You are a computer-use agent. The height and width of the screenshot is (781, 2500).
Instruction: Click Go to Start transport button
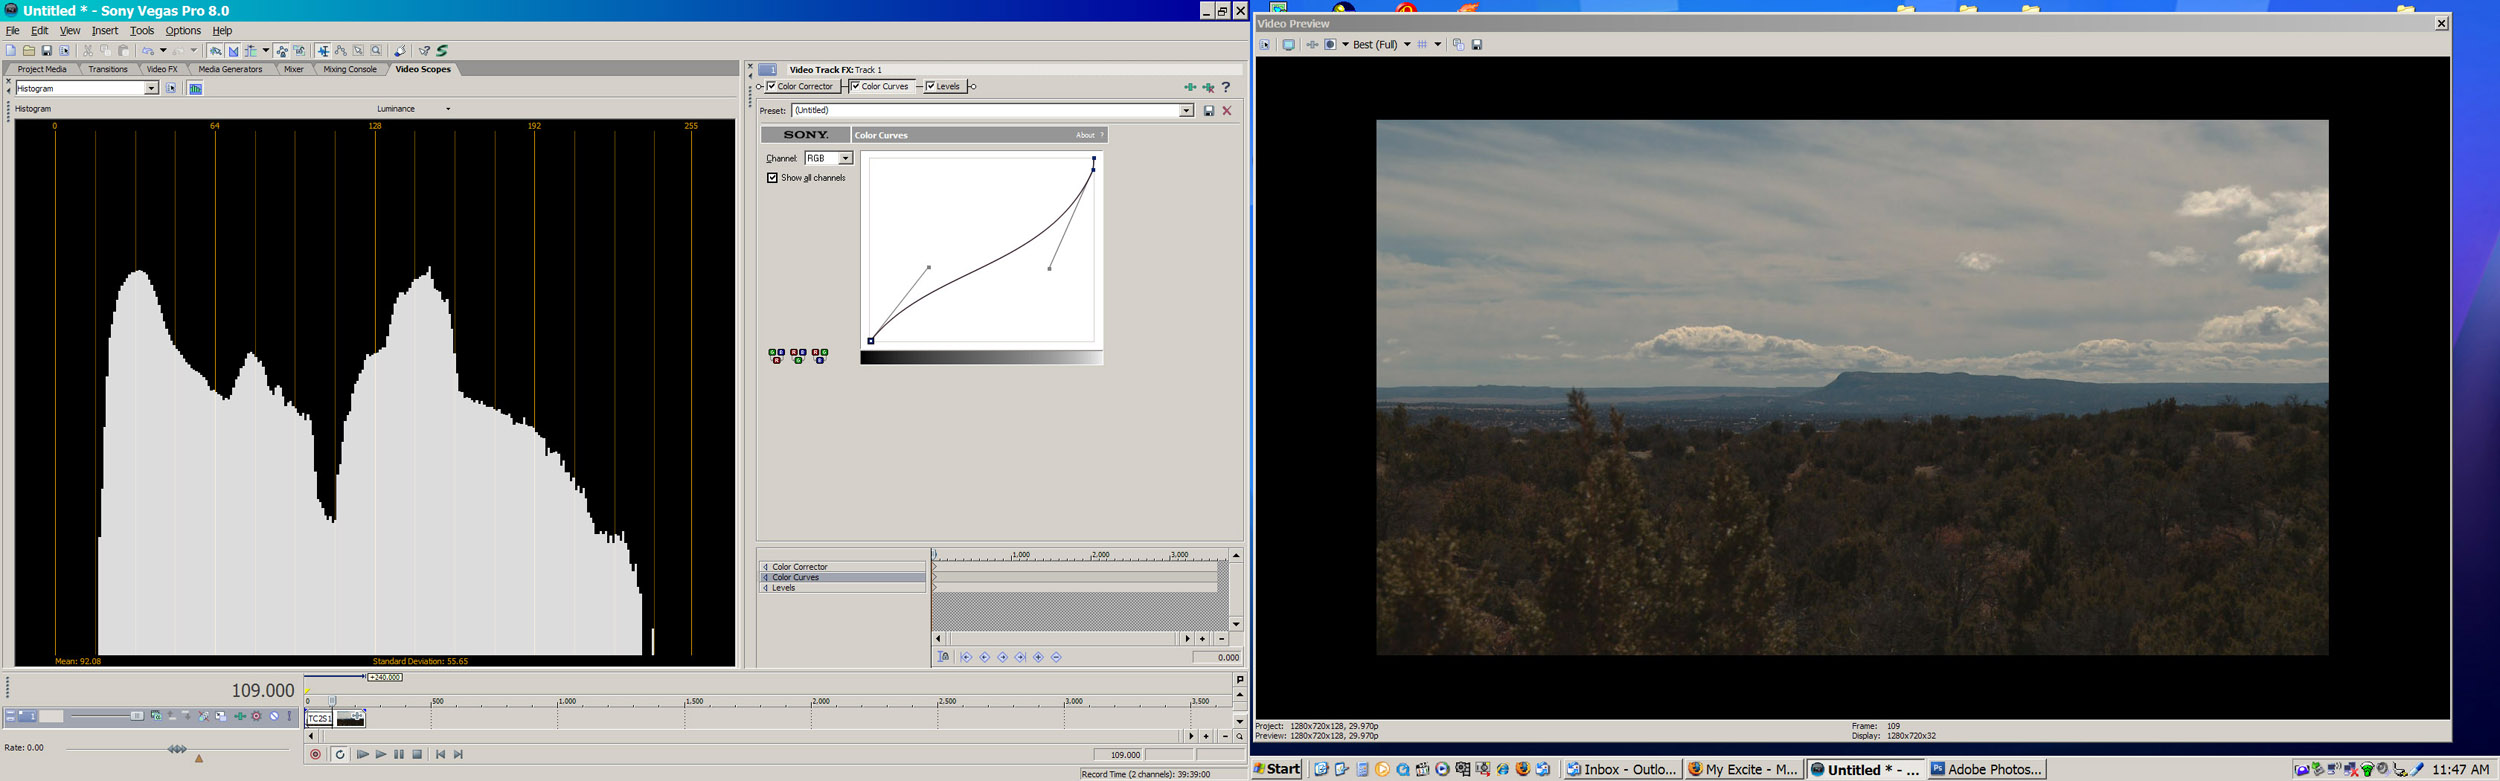point(440,754)
